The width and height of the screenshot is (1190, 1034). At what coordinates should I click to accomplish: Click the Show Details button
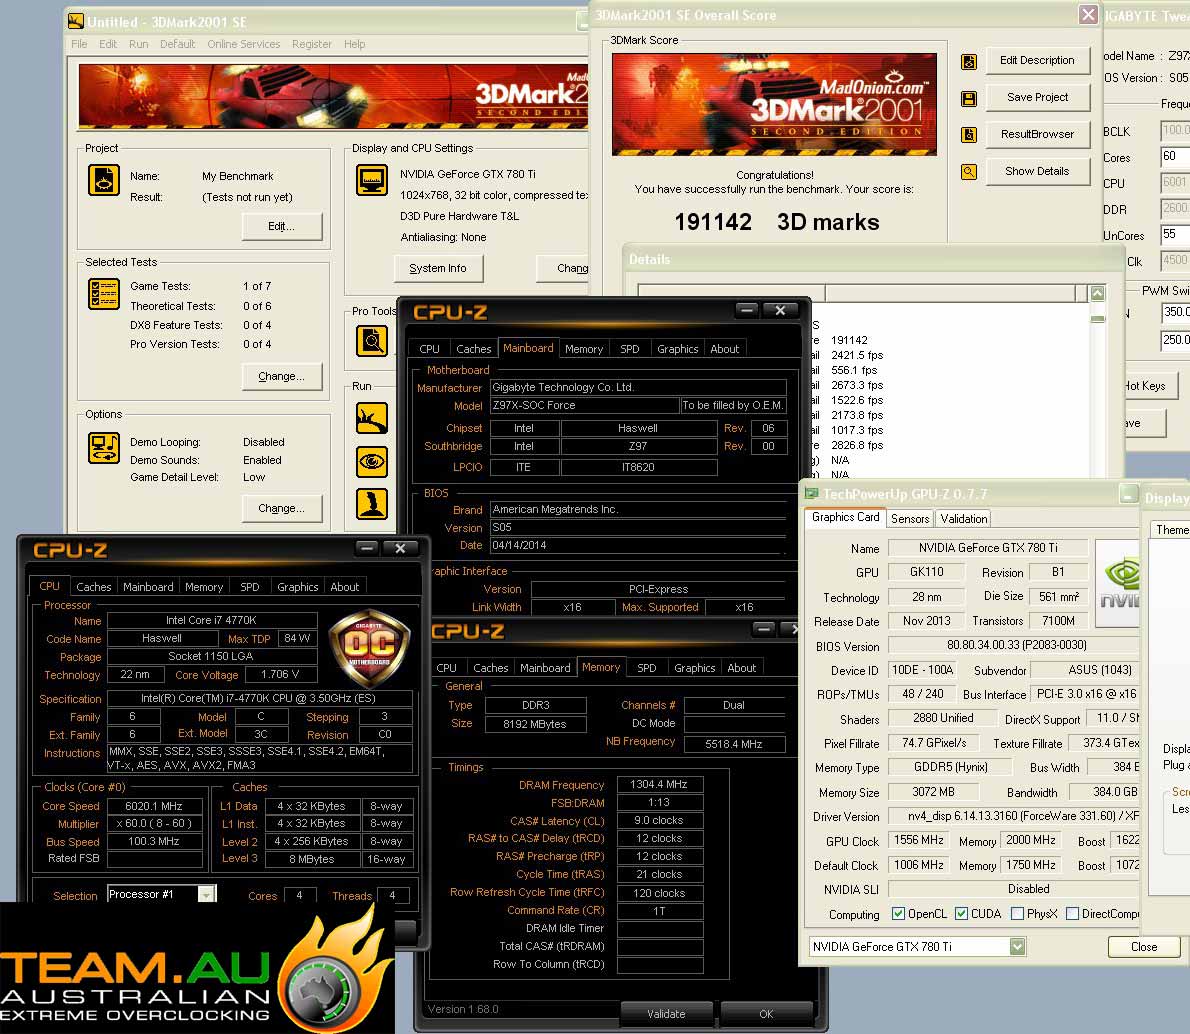(x=1037, y=172)
